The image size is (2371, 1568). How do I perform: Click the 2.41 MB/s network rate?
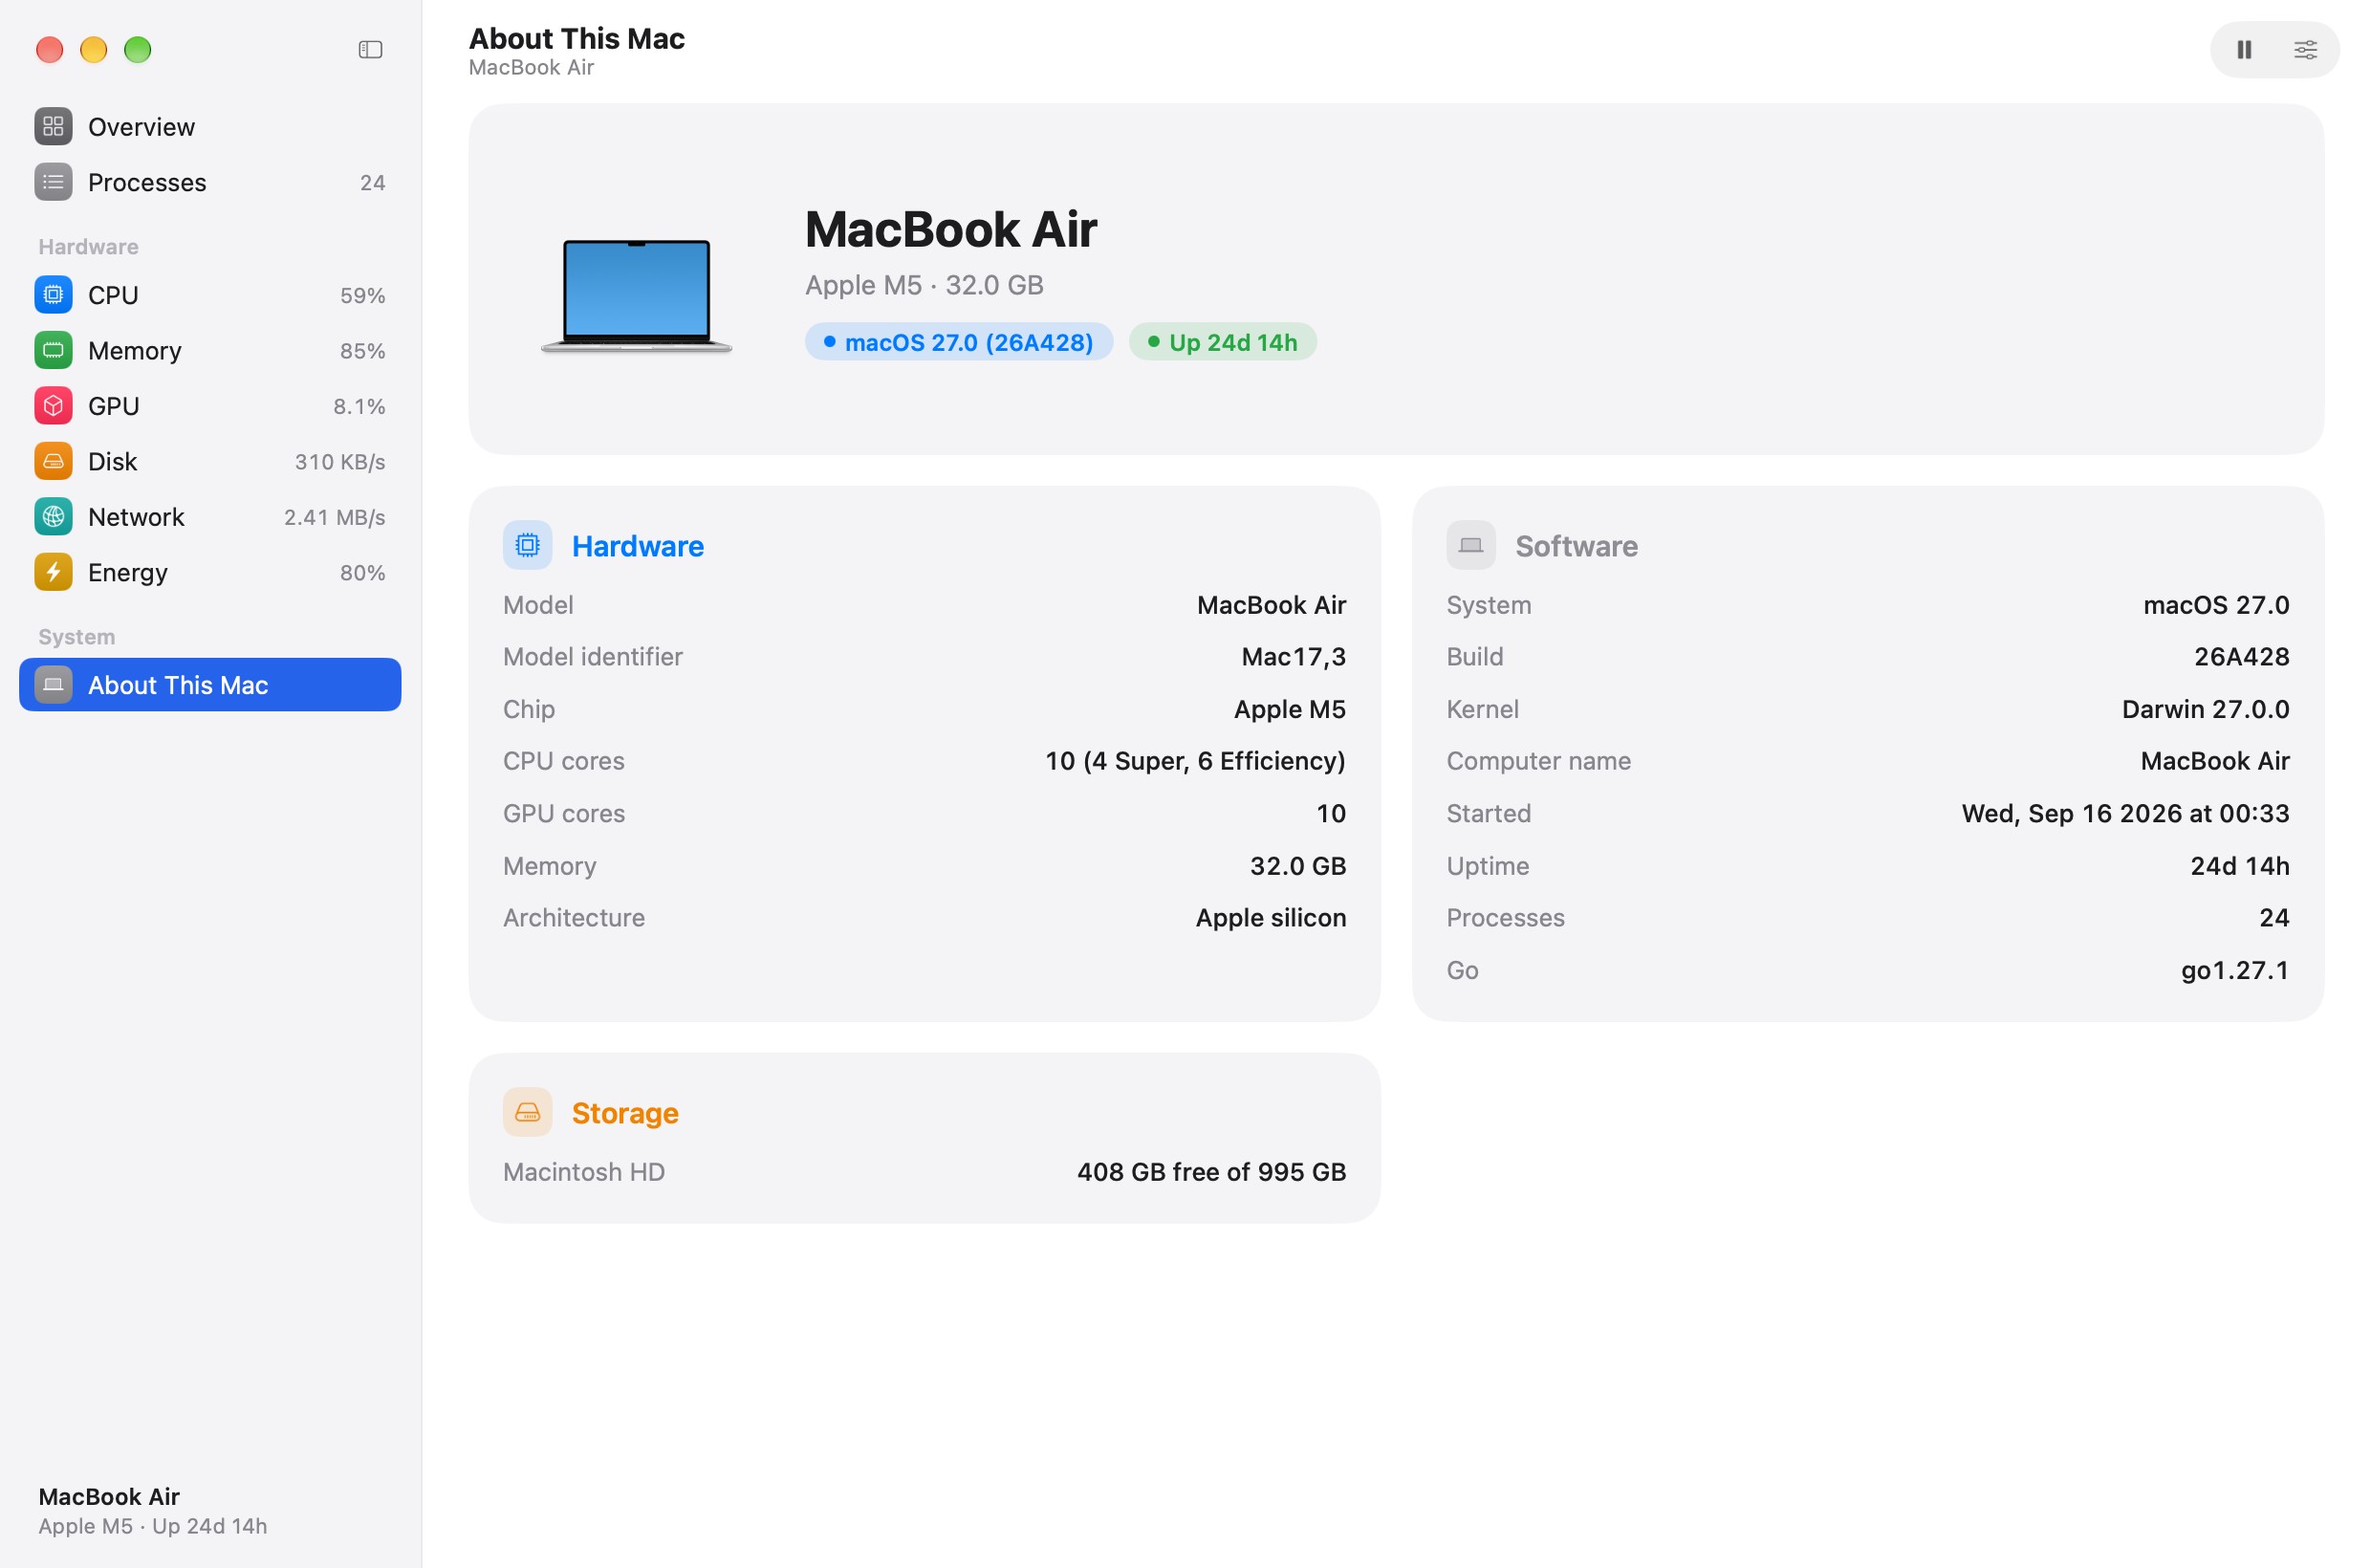[x=334, y=517]
